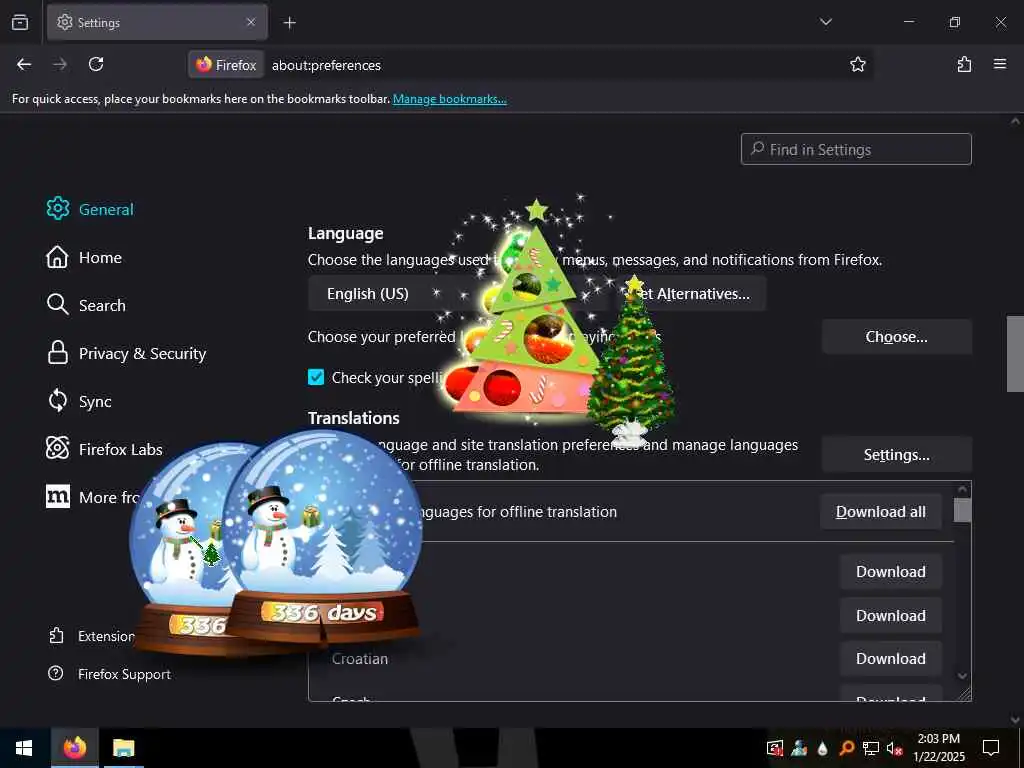The height and width of the screenshot is (768, 1024).
Task: Click the General gear icon in sidebar
Action: pyautogui.click(x=57, y=208)
